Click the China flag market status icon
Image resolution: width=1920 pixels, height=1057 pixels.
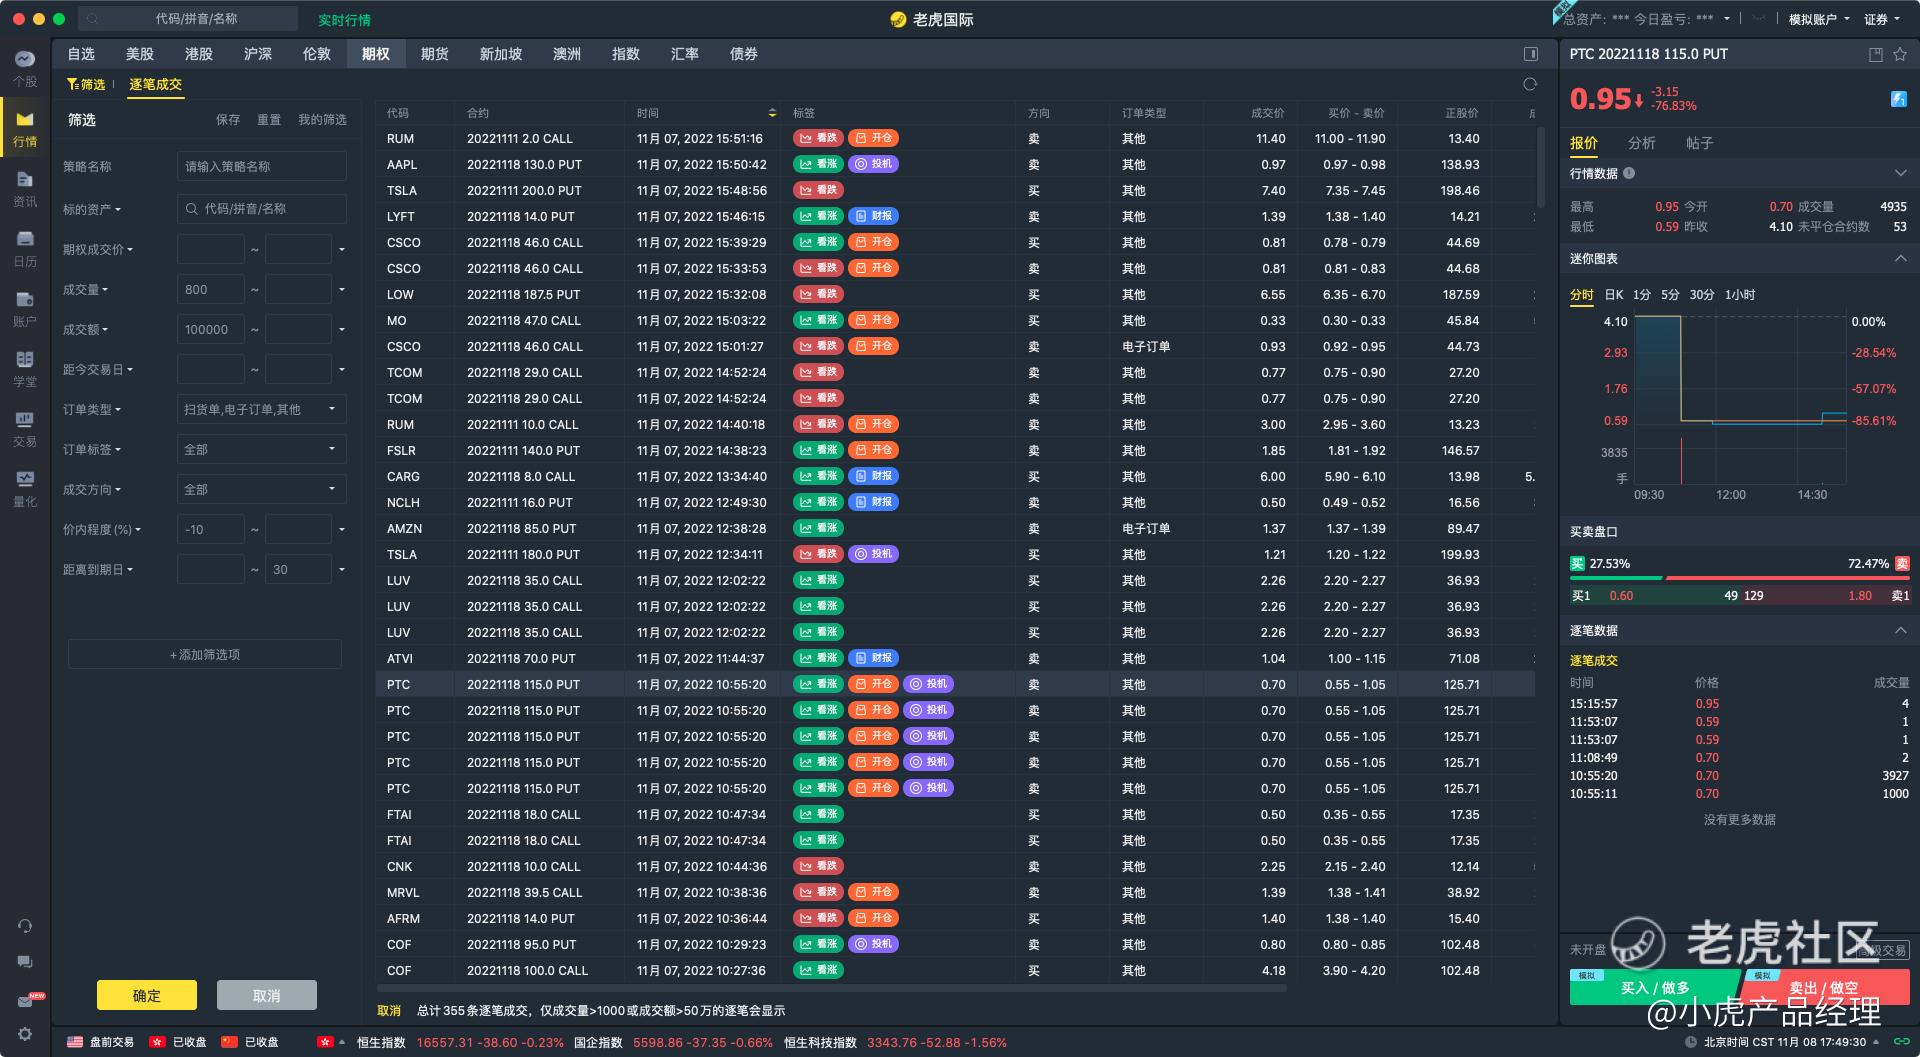click(x=230, y=1042)
